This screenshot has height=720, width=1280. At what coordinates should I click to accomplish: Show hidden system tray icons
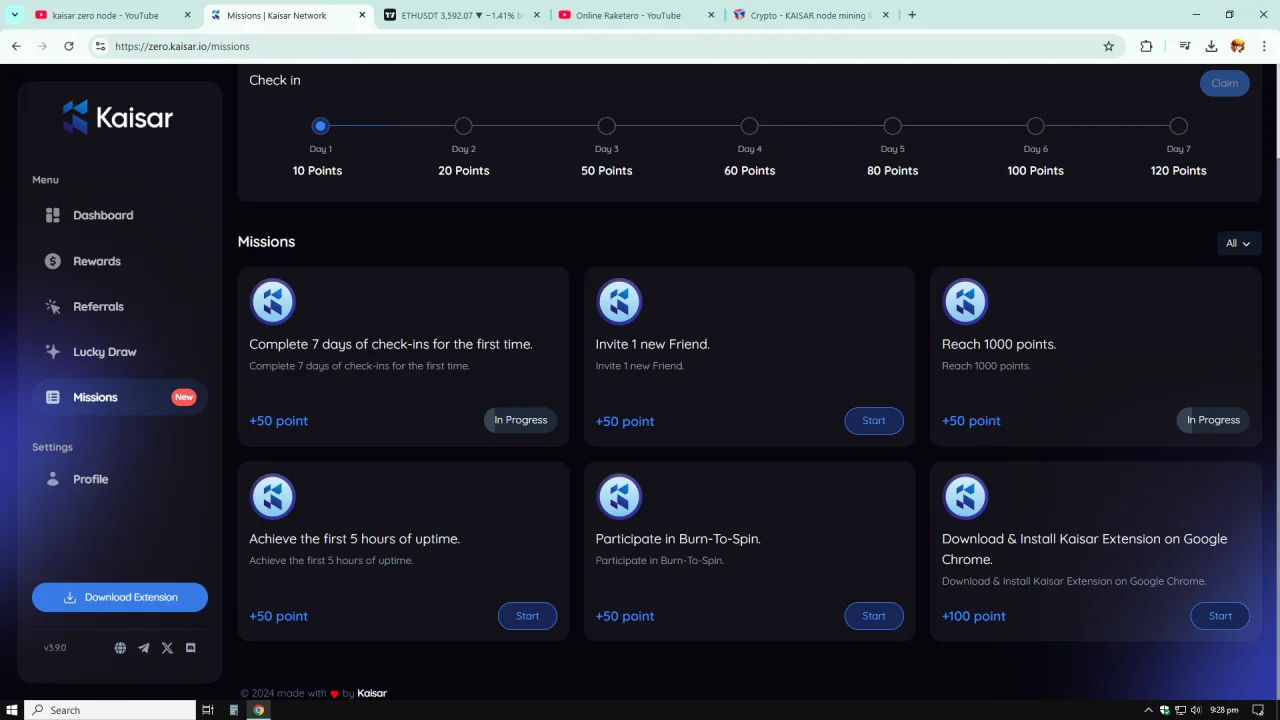point(1148,710)
